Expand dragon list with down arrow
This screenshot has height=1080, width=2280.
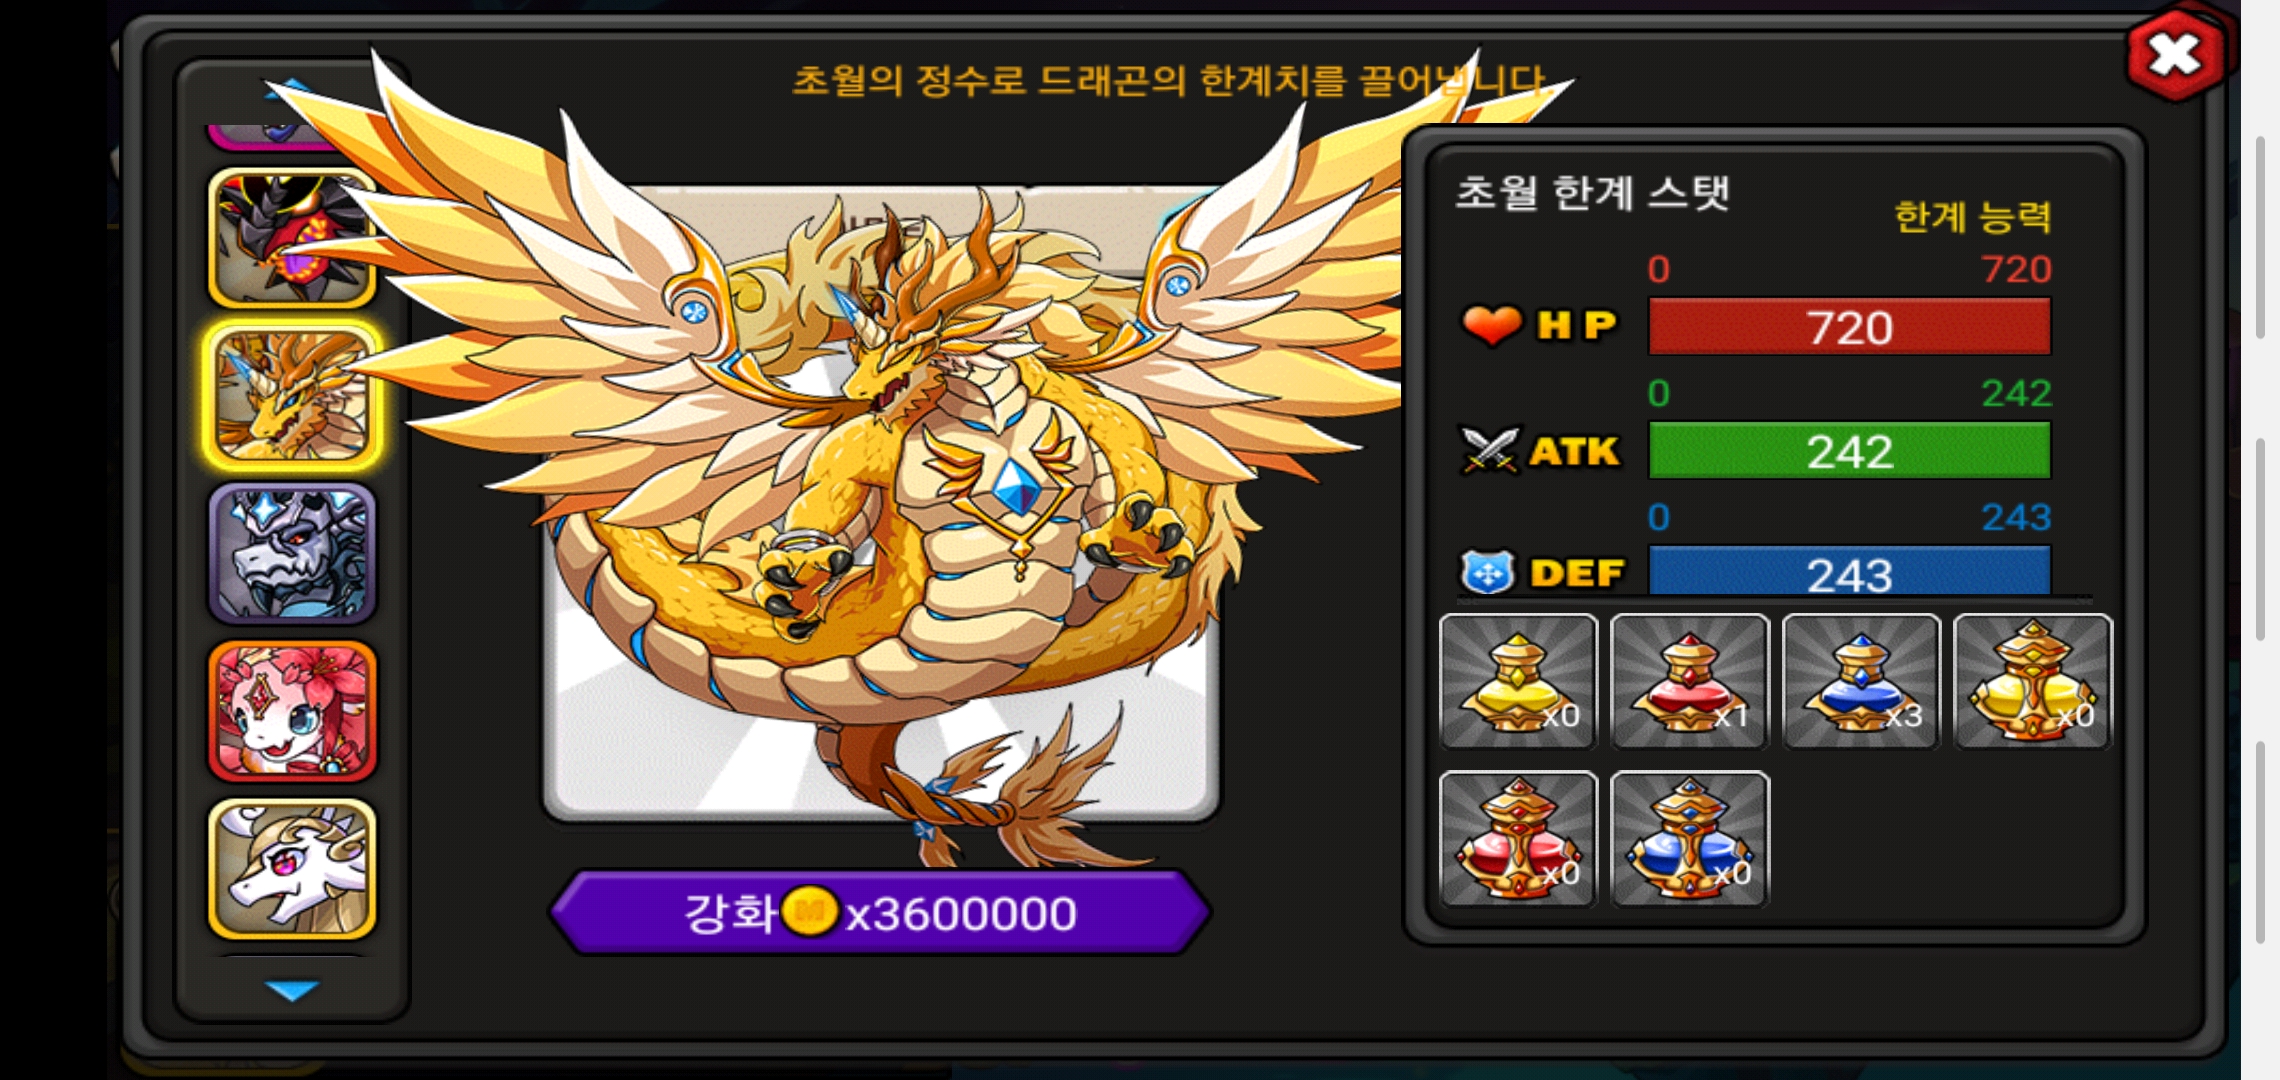[x=292, y=990]
